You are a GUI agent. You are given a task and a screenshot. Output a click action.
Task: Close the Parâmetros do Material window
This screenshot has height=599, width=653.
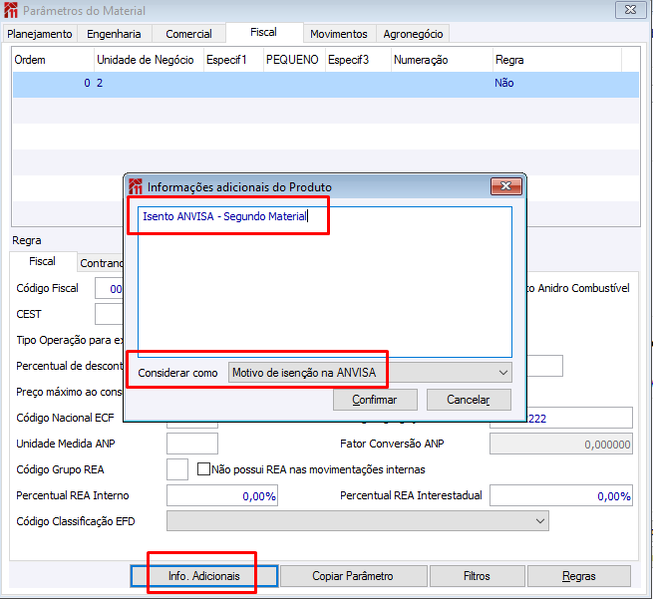pyautogui.click(x=631, y=10)
